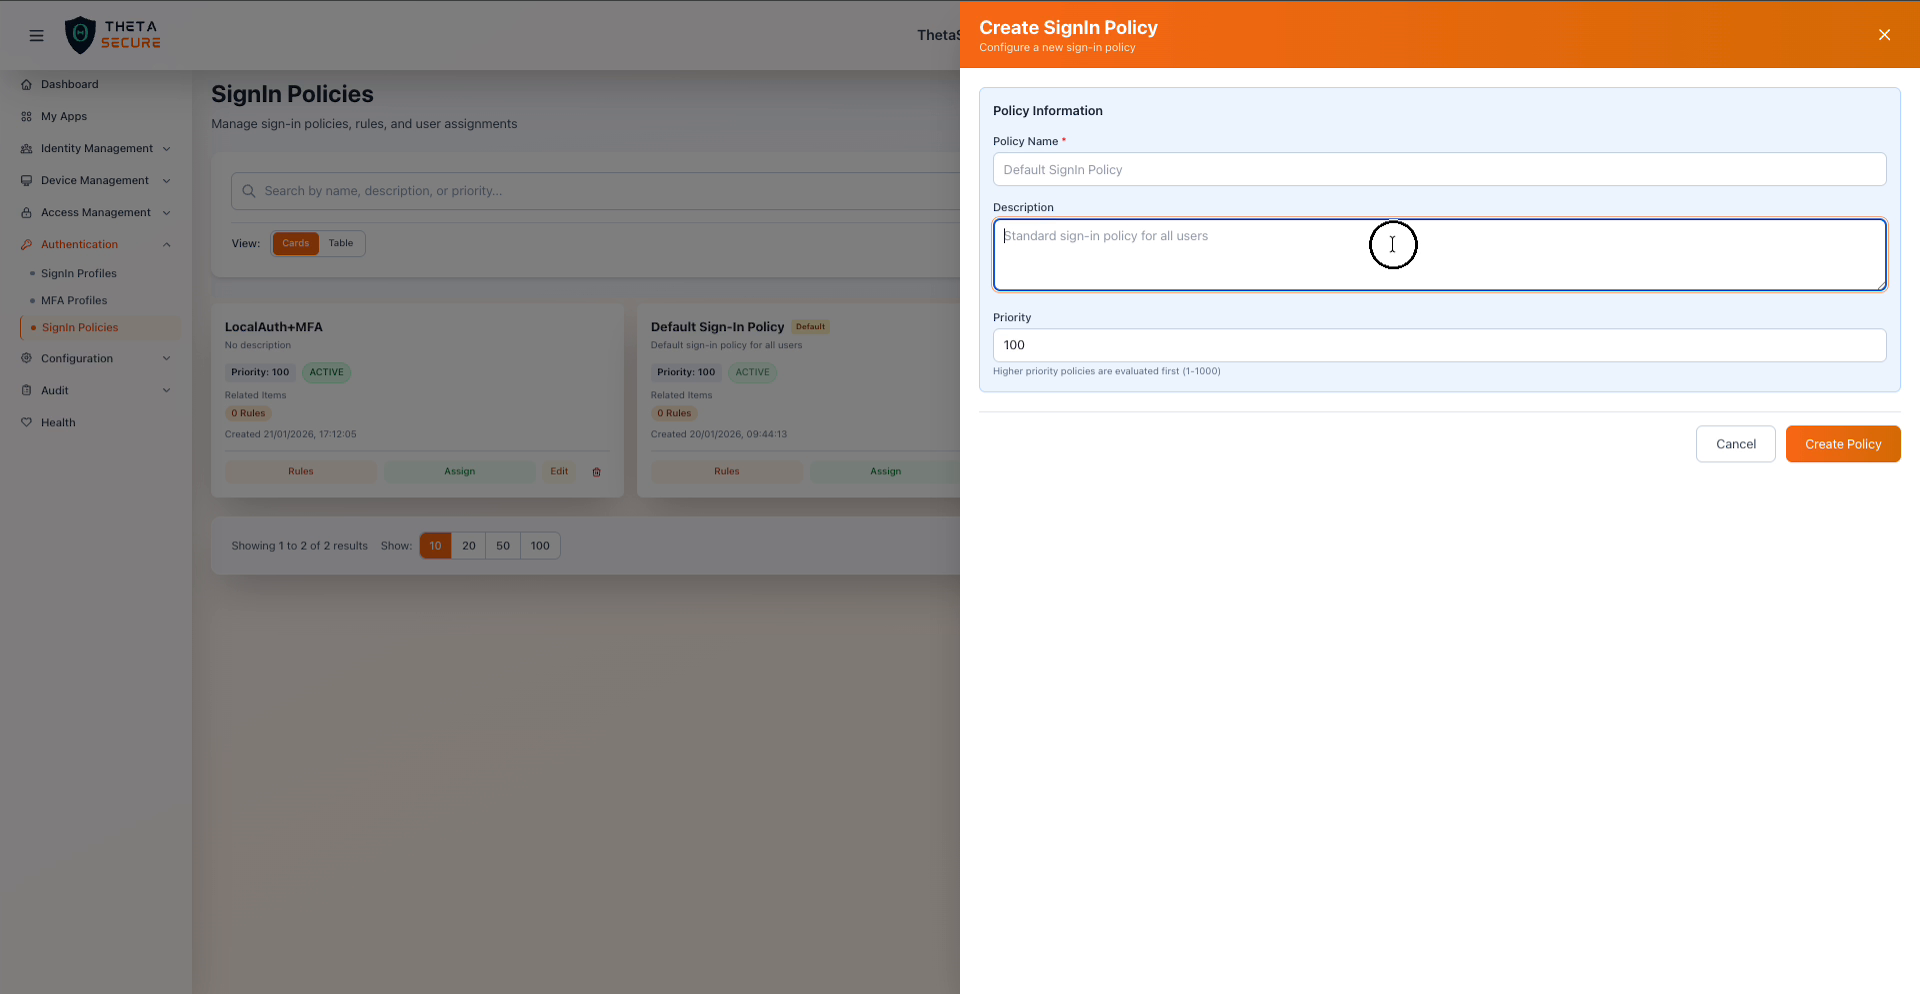1920x994 pixels.
Task: Select the Access Management key icon
Action: 27,212
